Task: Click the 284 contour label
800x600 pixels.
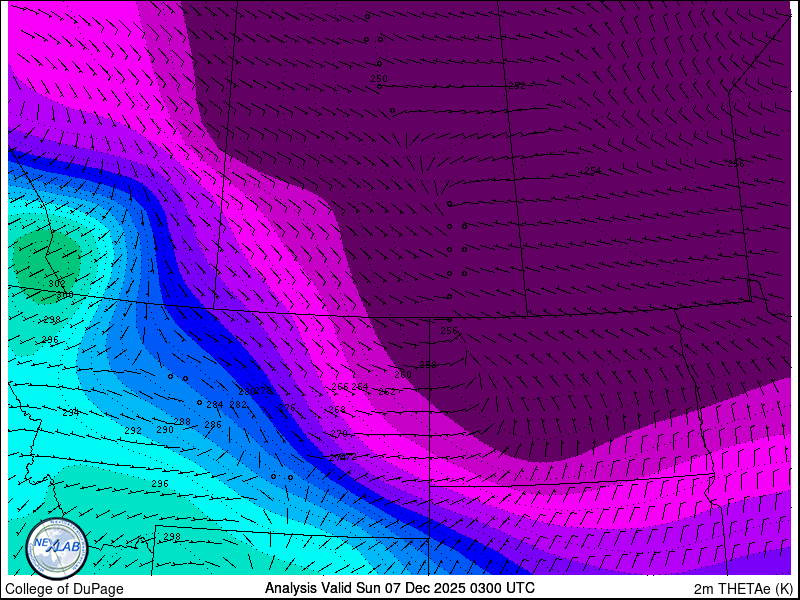Action: point(215,405)
